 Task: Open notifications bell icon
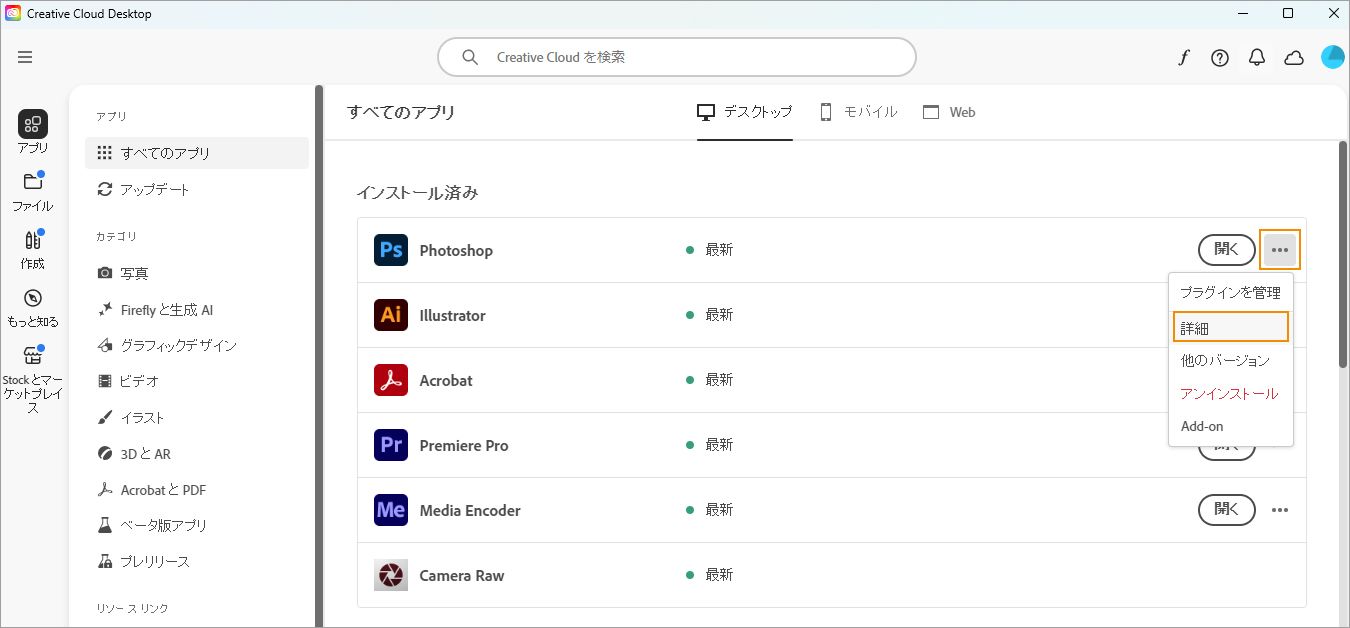tap(1257, 57)
